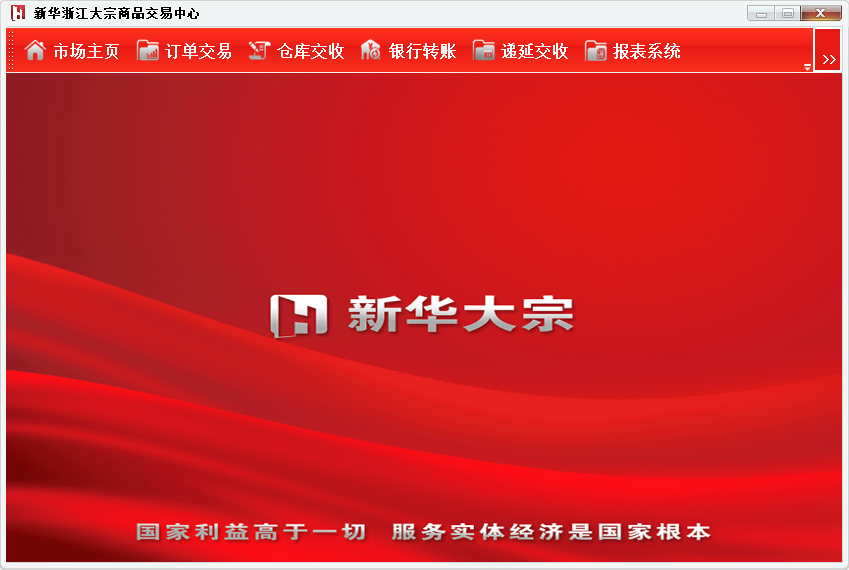Image resolution: width=849 pixels, height=570 pixels.
Task: Choose the 递延交收 menu item
Action: (534, 51)
